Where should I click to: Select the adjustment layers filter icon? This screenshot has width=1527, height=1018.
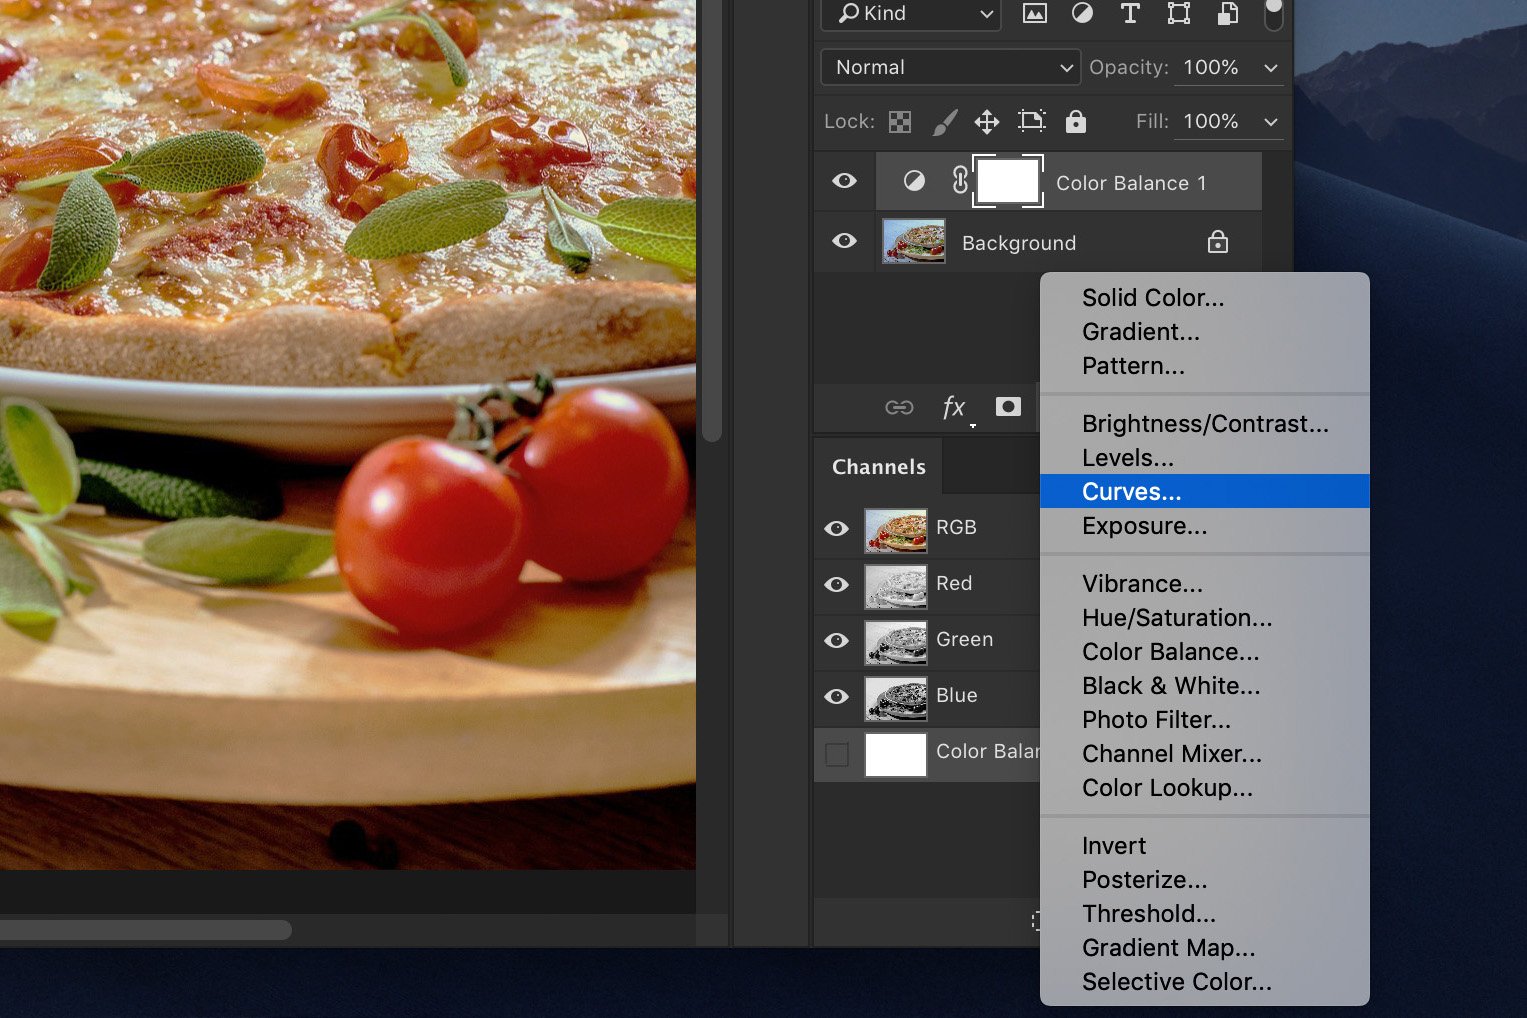tap(1082, 14)
